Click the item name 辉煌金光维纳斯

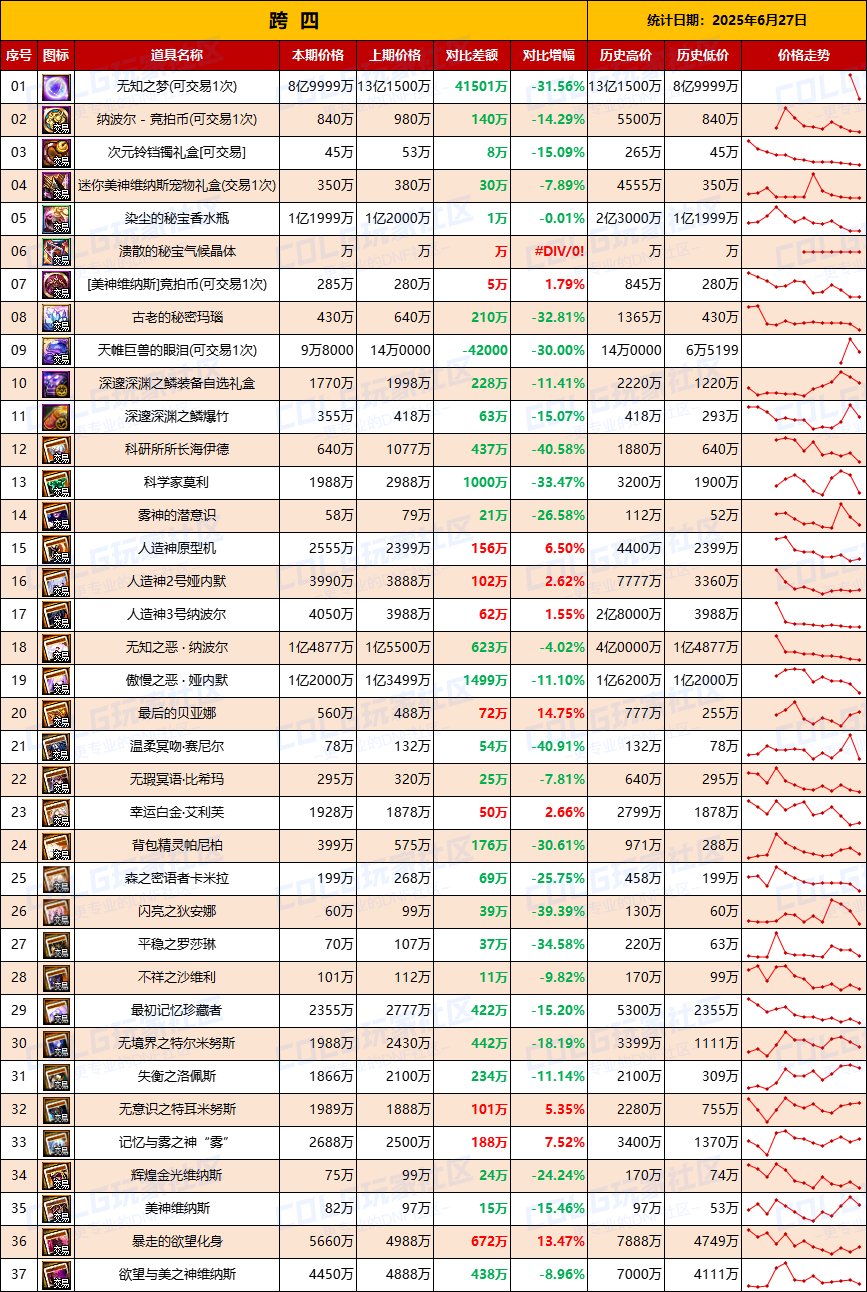pos(177,1176)
